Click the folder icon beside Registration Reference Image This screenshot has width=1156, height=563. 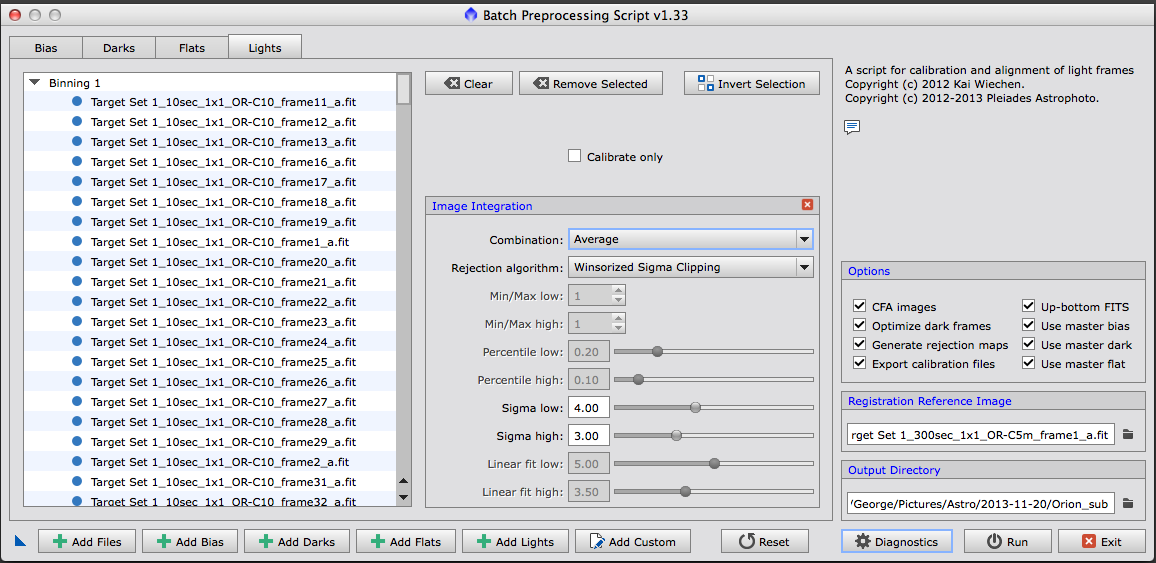coord(1128,435)
